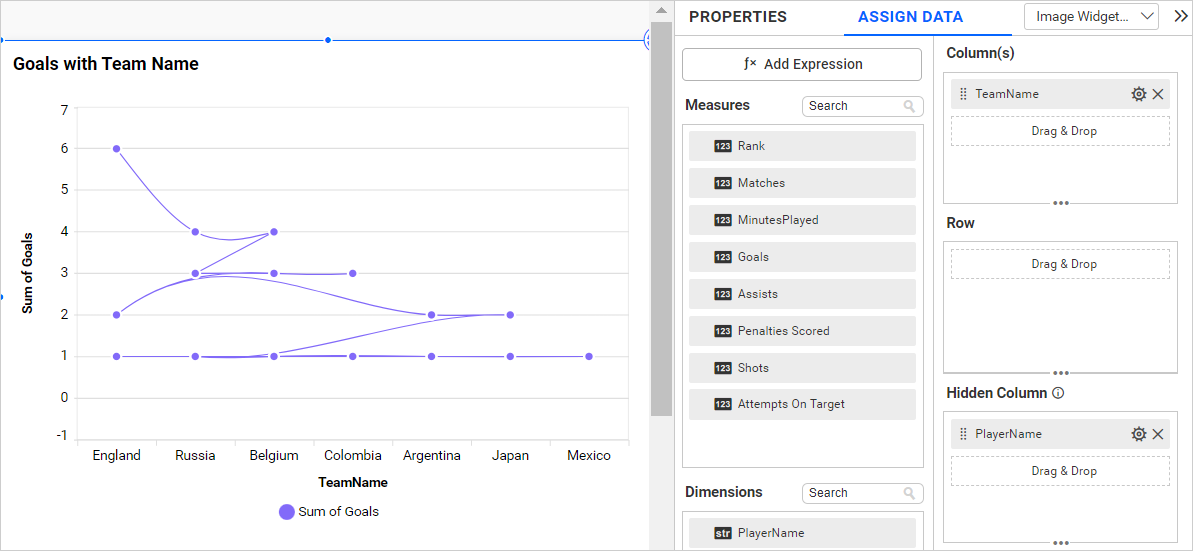Click the drag handle on PlayerName field
Screen dimensions: 1193x551
tap(963, 434)
